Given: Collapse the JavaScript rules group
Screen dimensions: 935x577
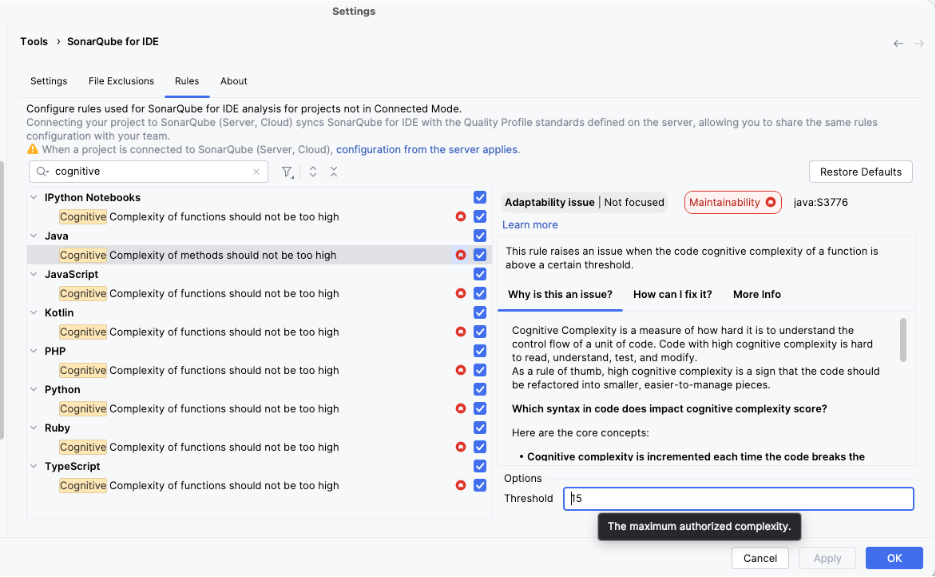Looking at the screenshot, I should (x=34, y=274).
